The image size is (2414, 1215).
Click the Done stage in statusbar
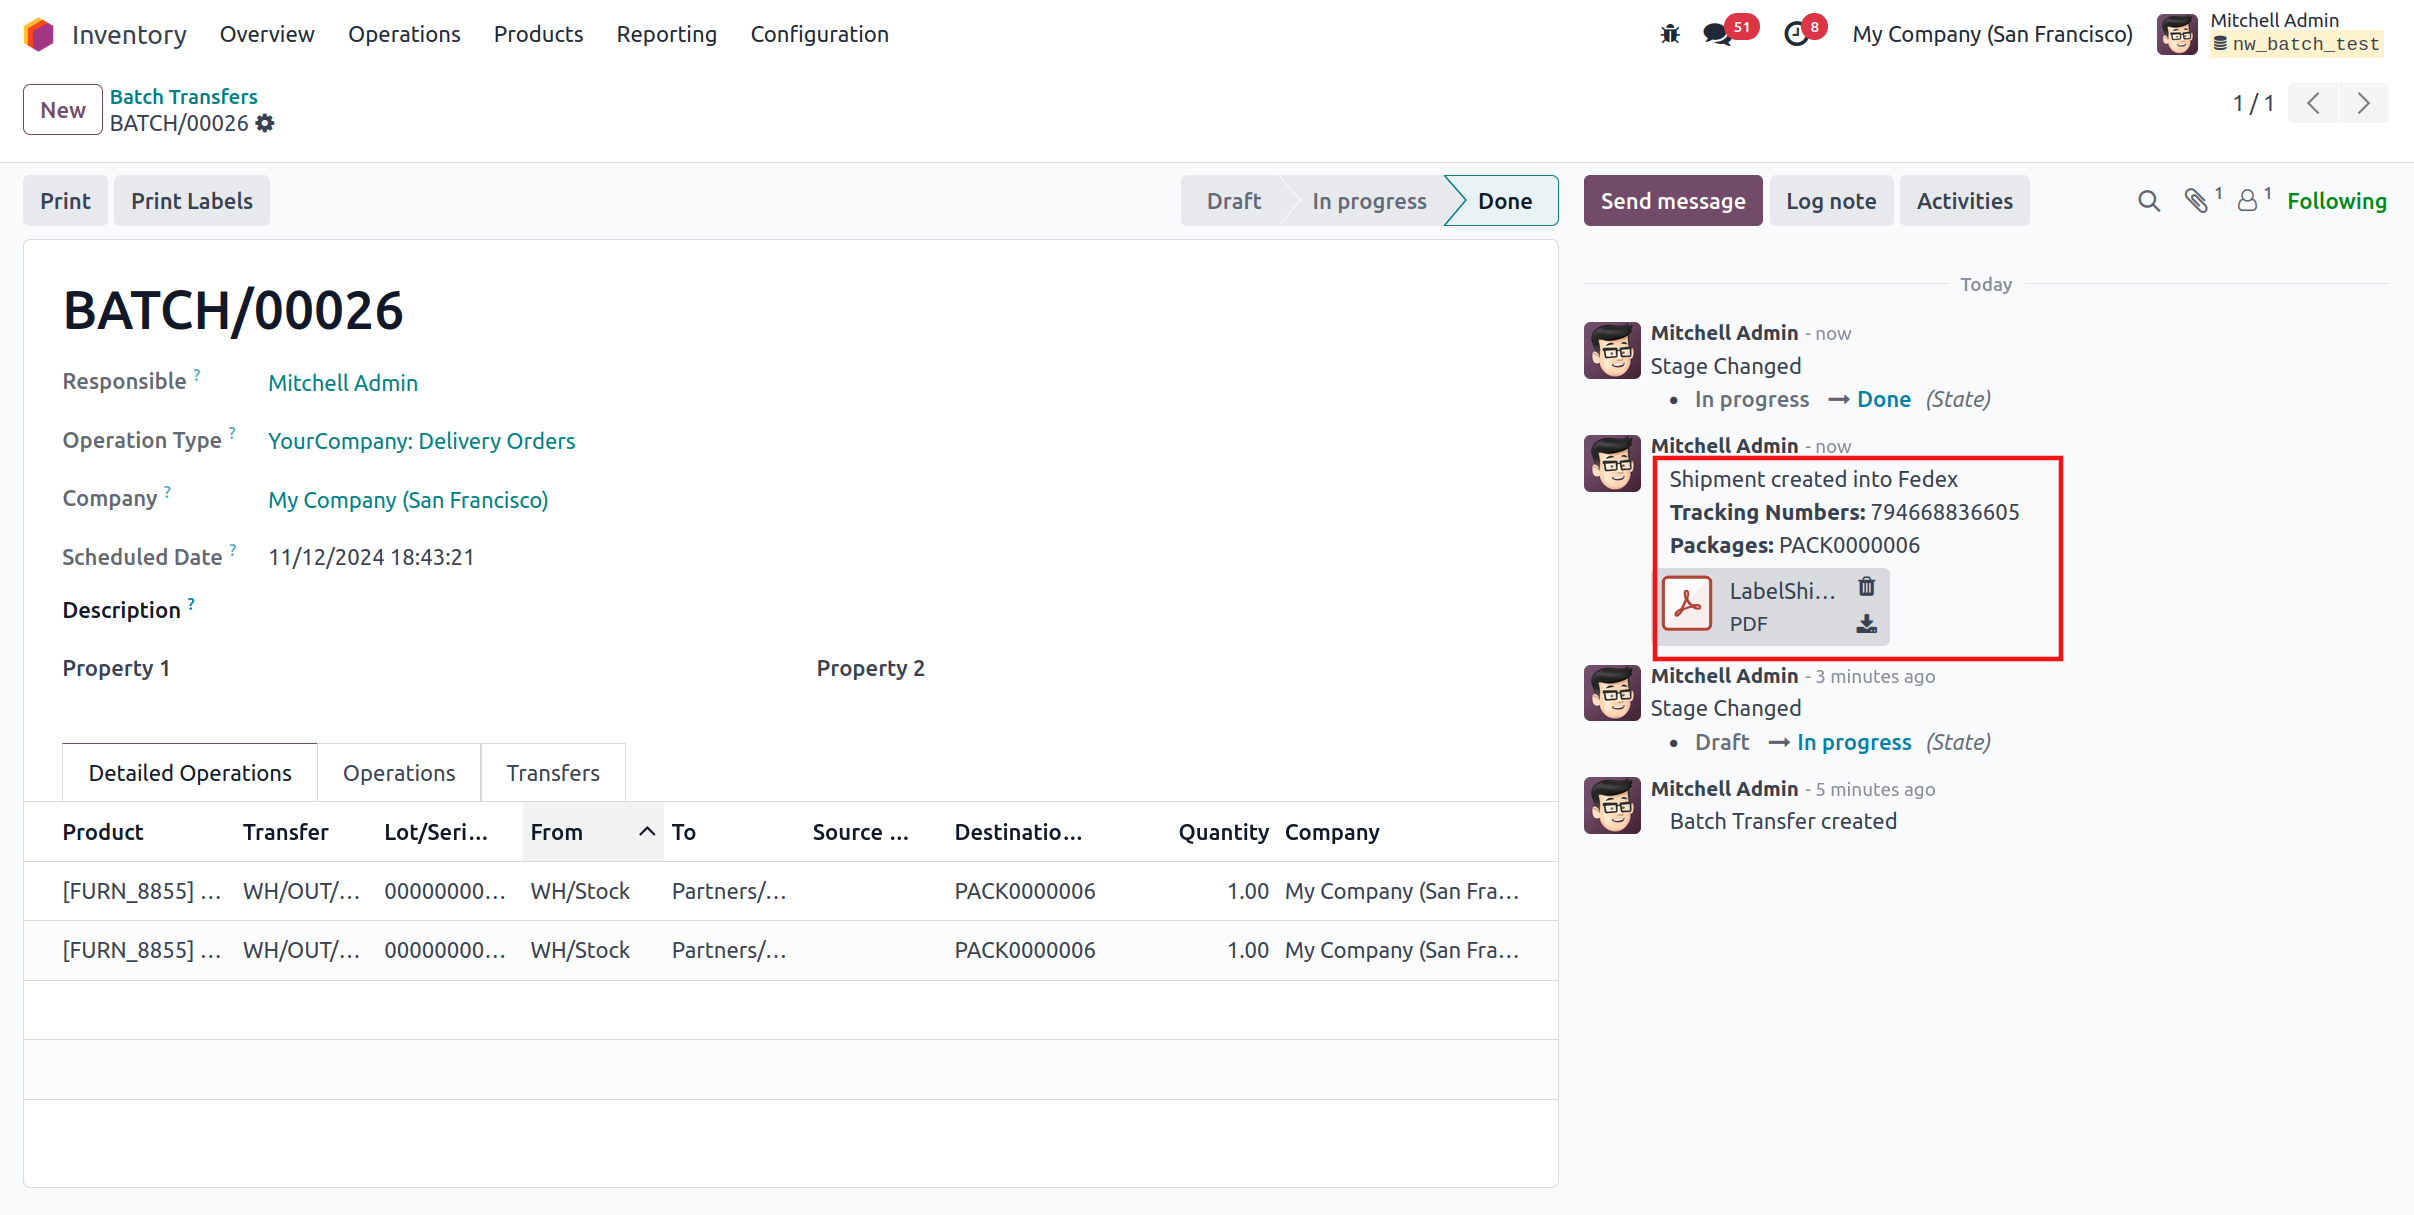tap(1503, 201)
